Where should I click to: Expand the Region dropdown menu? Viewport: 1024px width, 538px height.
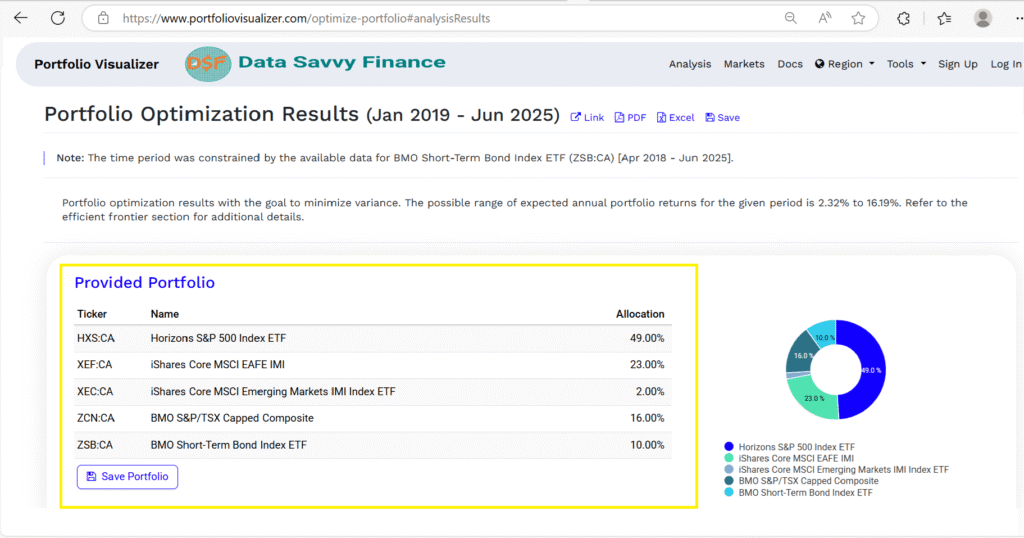(x=845, y=64)
